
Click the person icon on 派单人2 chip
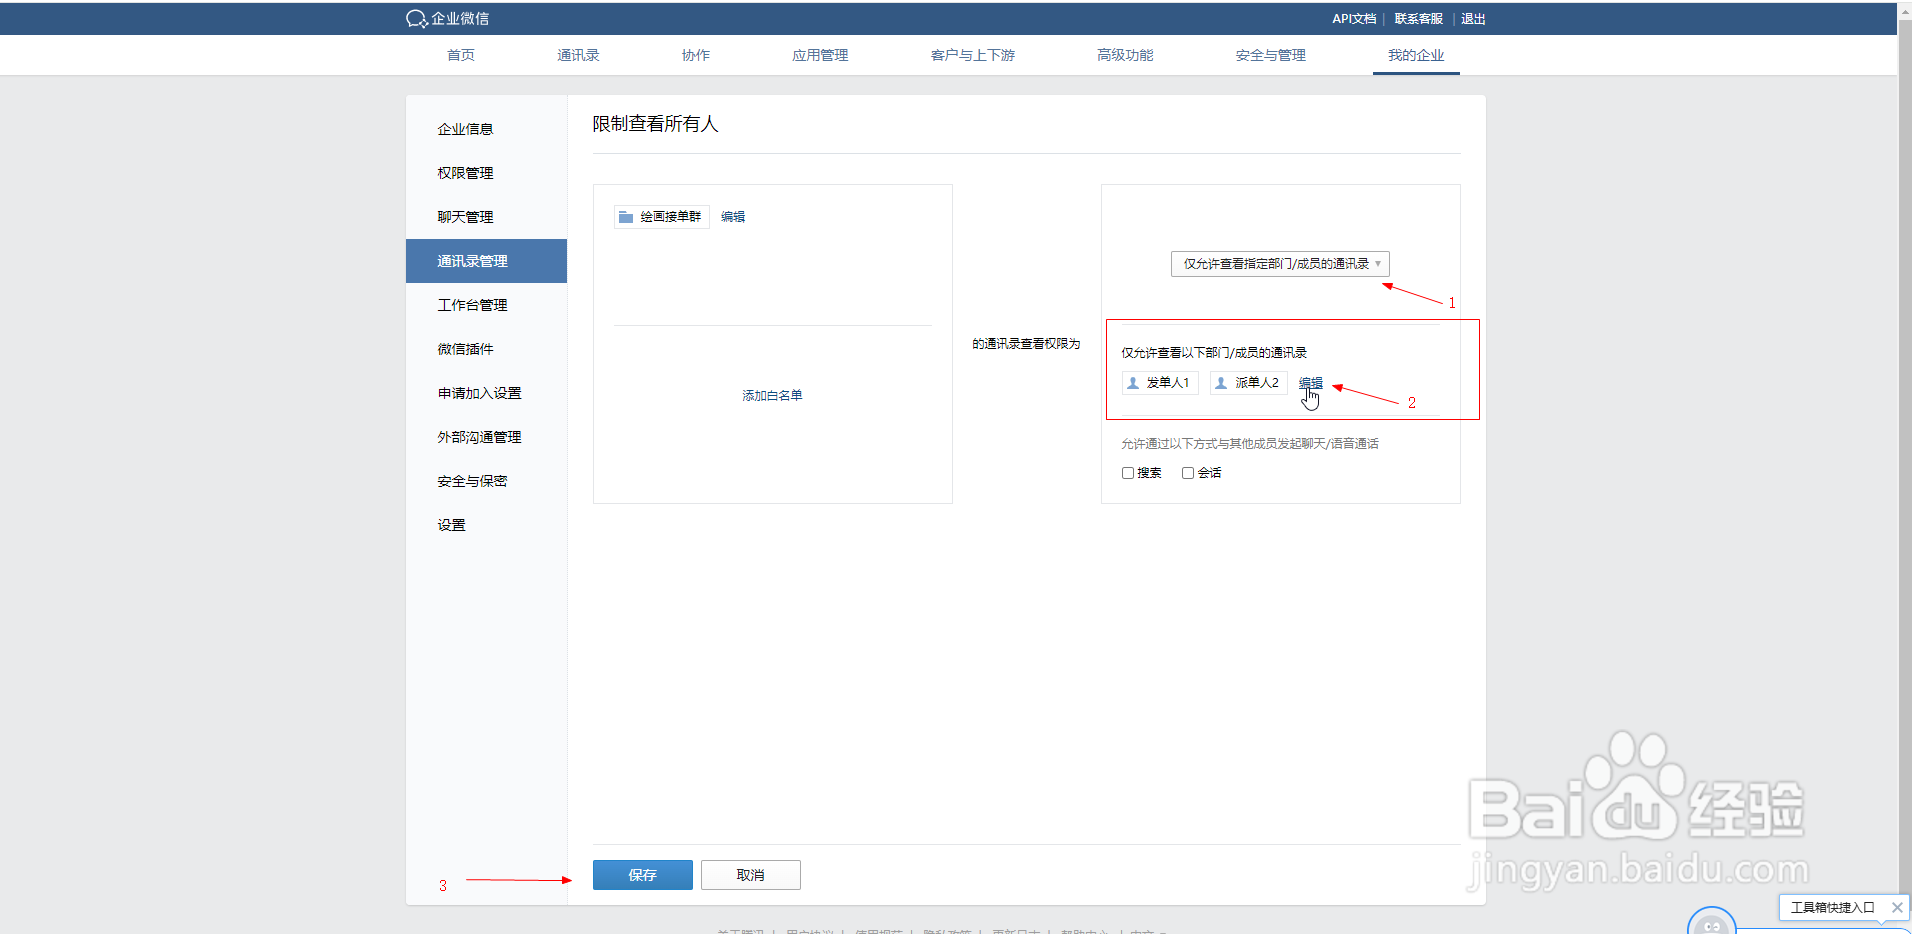pyautogui.click(x=1220, y=382)
